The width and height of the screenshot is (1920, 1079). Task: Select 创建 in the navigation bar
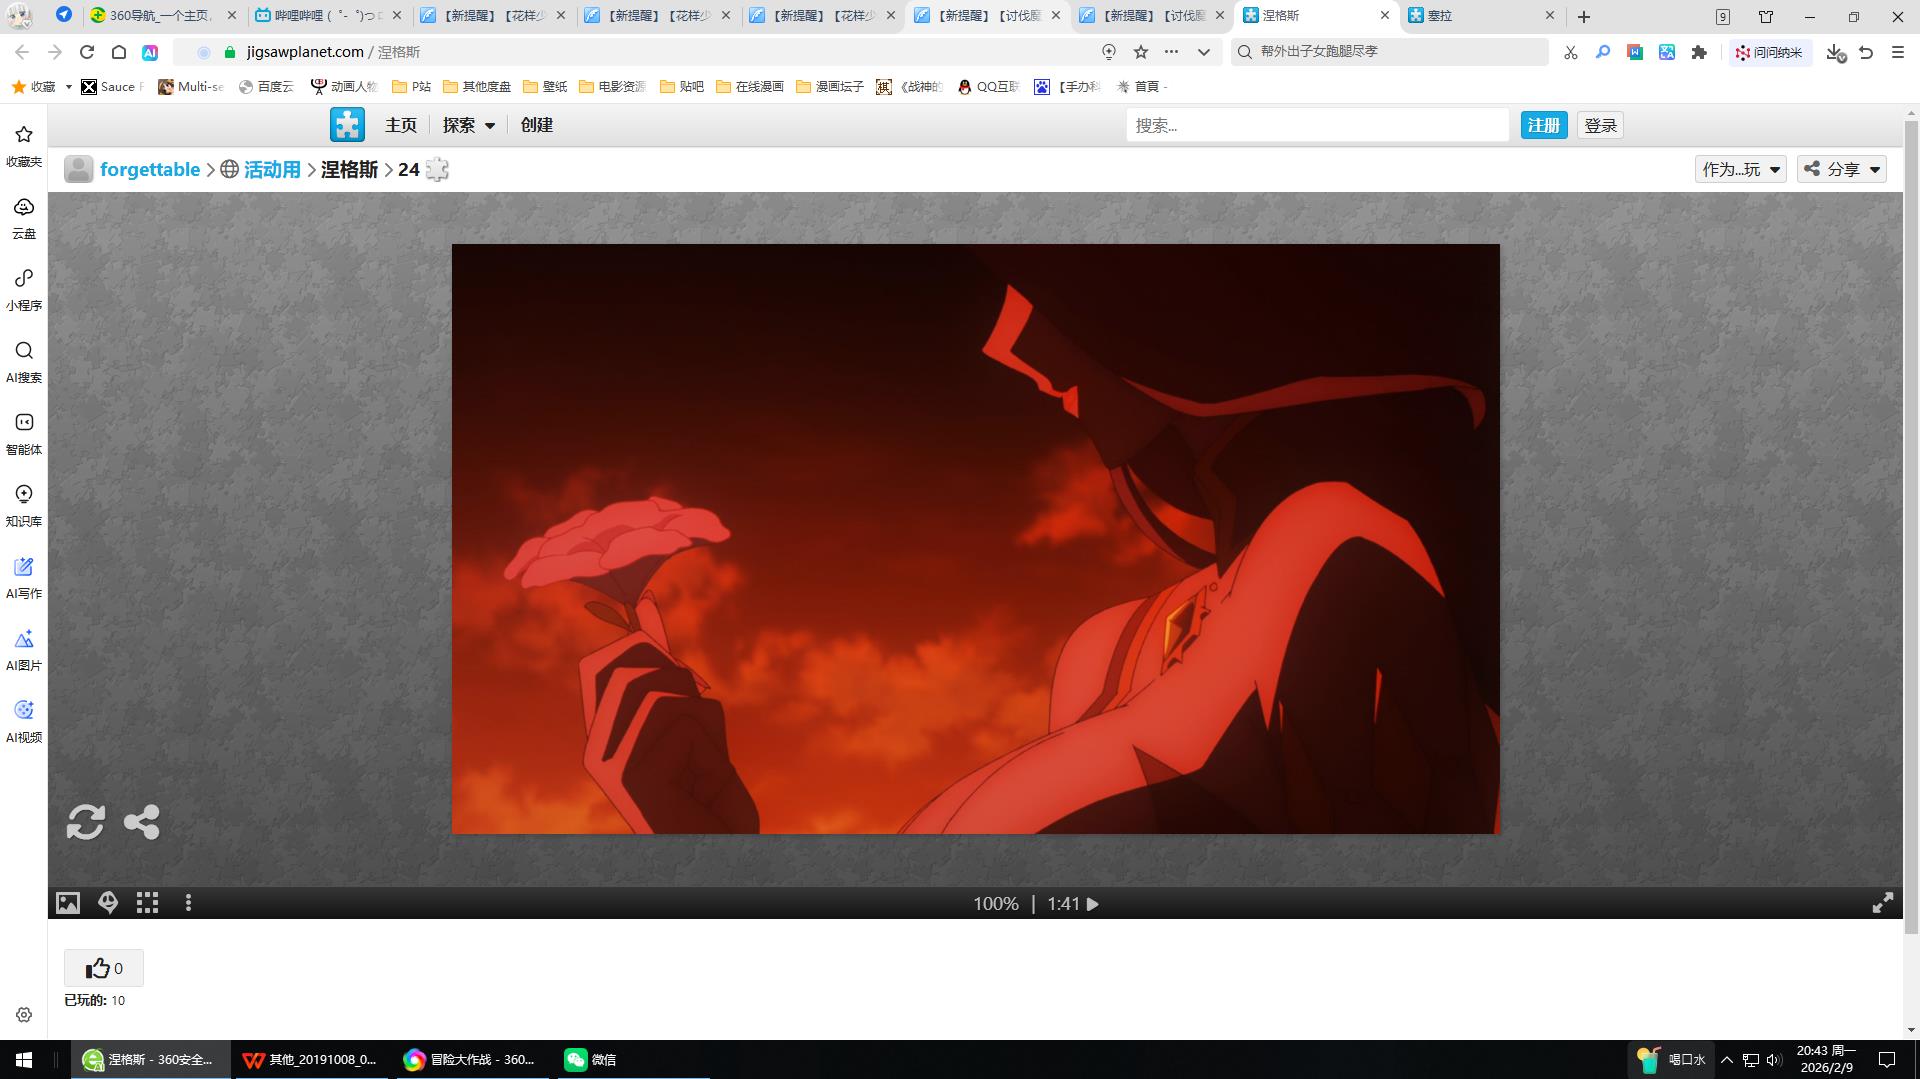click(x=536, y=125)
